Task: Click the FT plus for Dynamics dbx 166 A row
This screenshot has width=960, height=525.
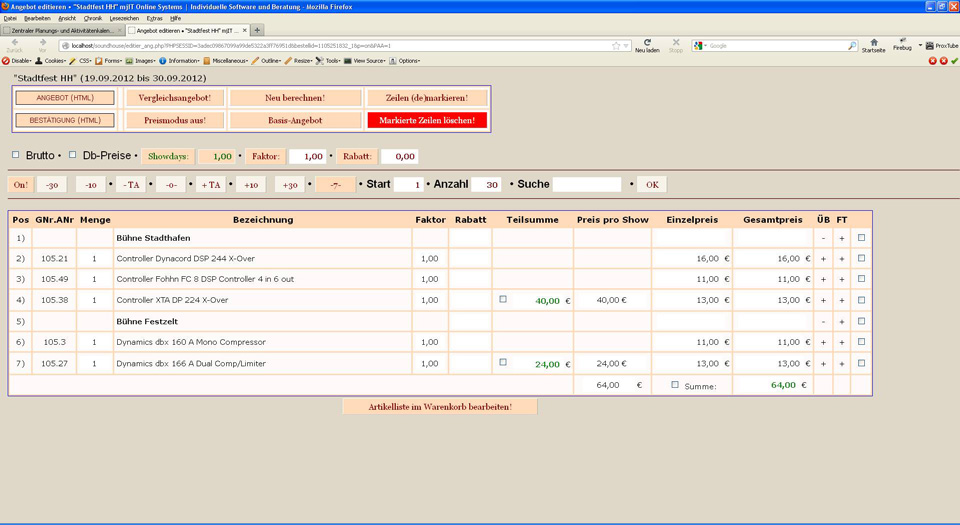Action: 842,363
